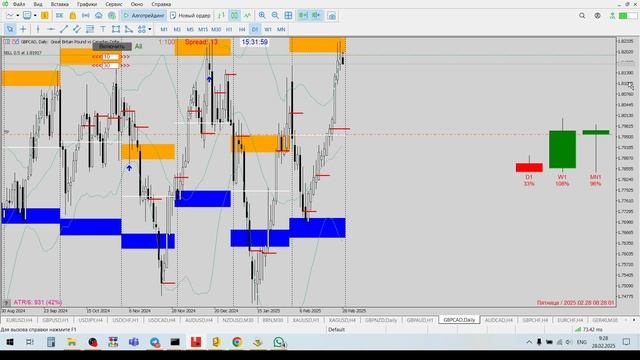Click the Новый ордер button
The image size is (640, 360).
tap(191, 16)
